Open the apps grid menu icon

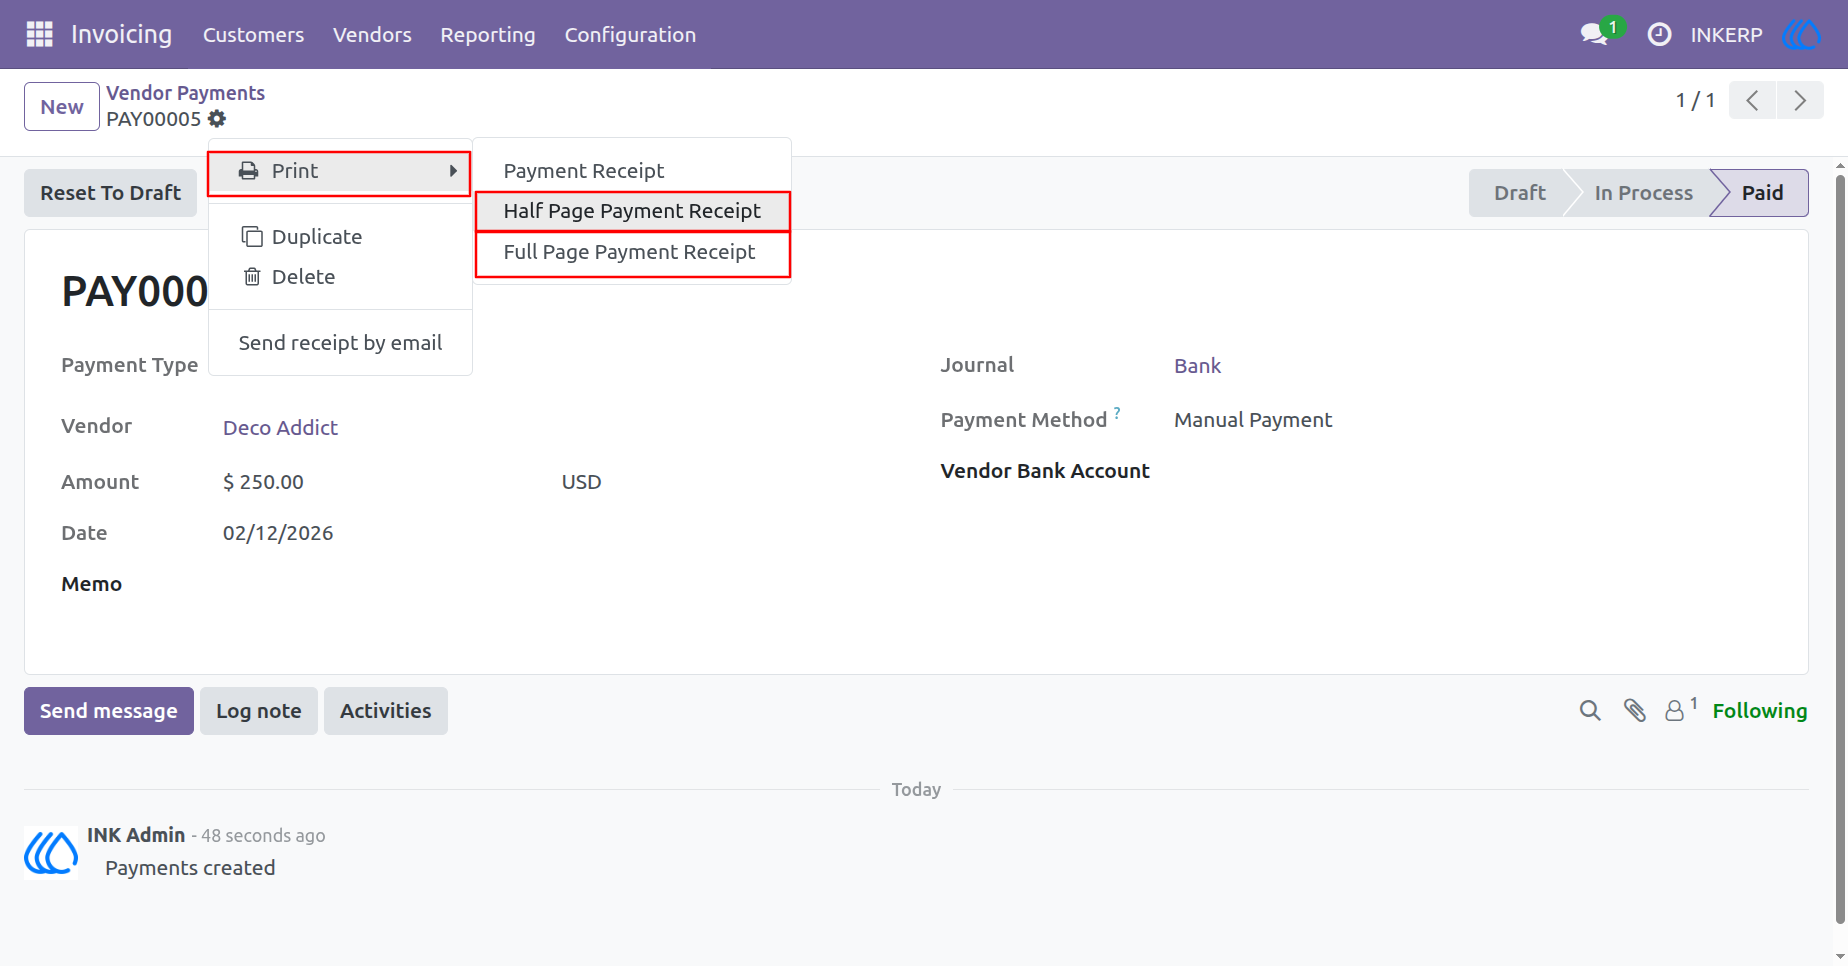tap(39, 34)
